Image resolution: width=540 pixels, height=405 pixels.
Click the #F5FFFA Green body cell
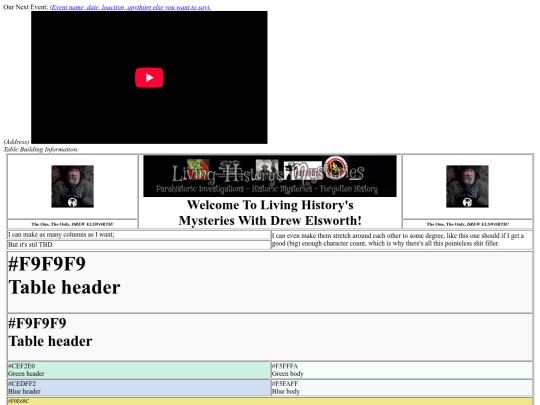tap(402, 370)
